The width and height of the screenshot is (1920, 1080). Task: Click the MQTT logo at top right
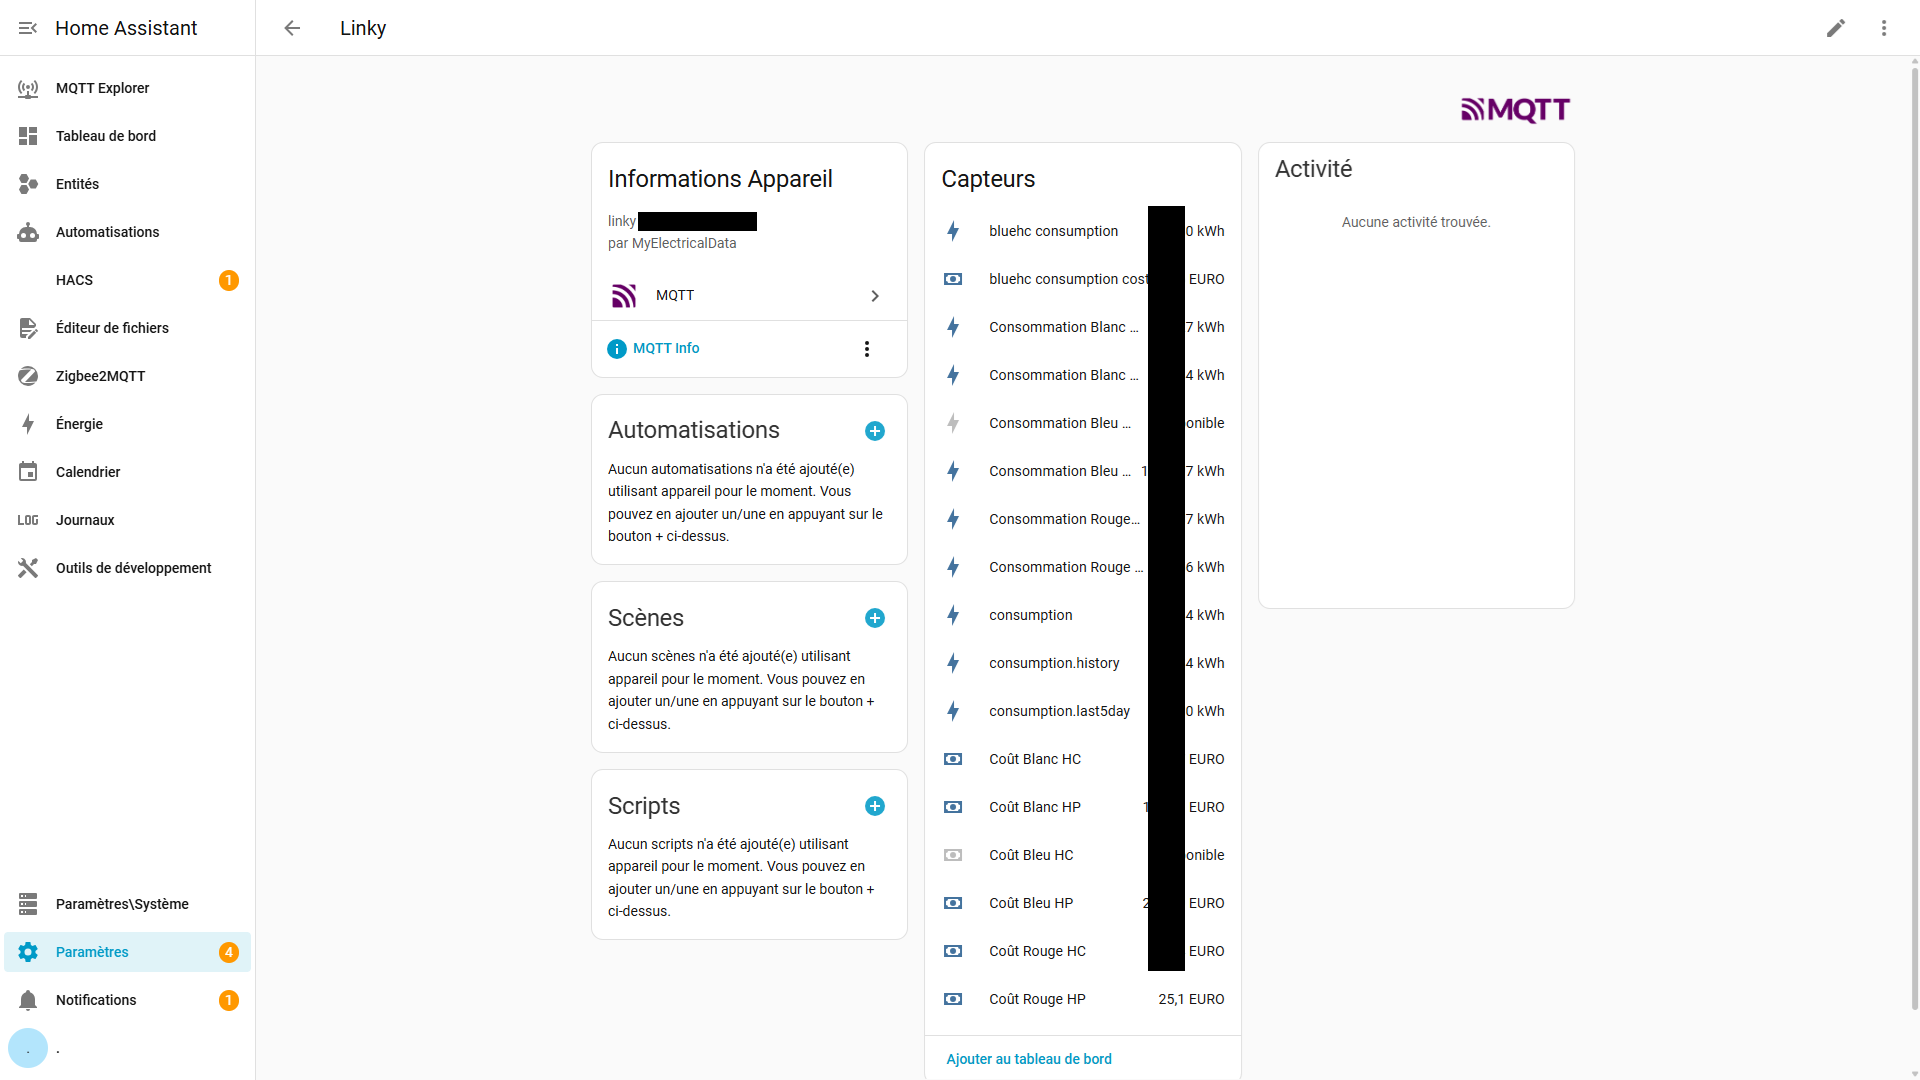1515,109
